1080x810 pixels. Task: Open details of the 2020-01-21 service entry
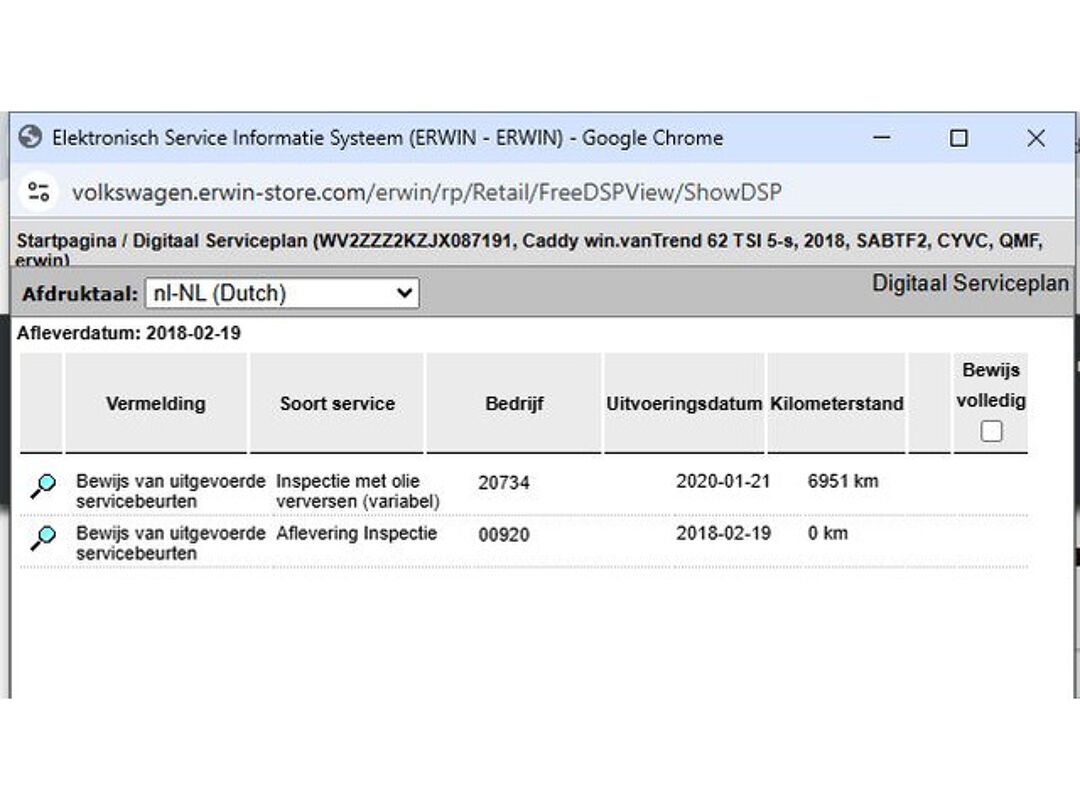click(43, 486)
